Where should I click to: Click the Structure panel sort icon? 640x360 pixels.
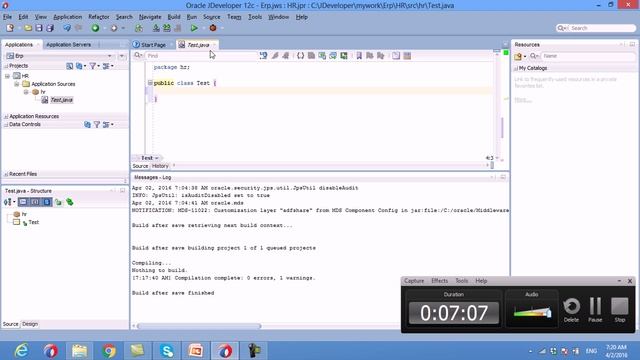8,202
